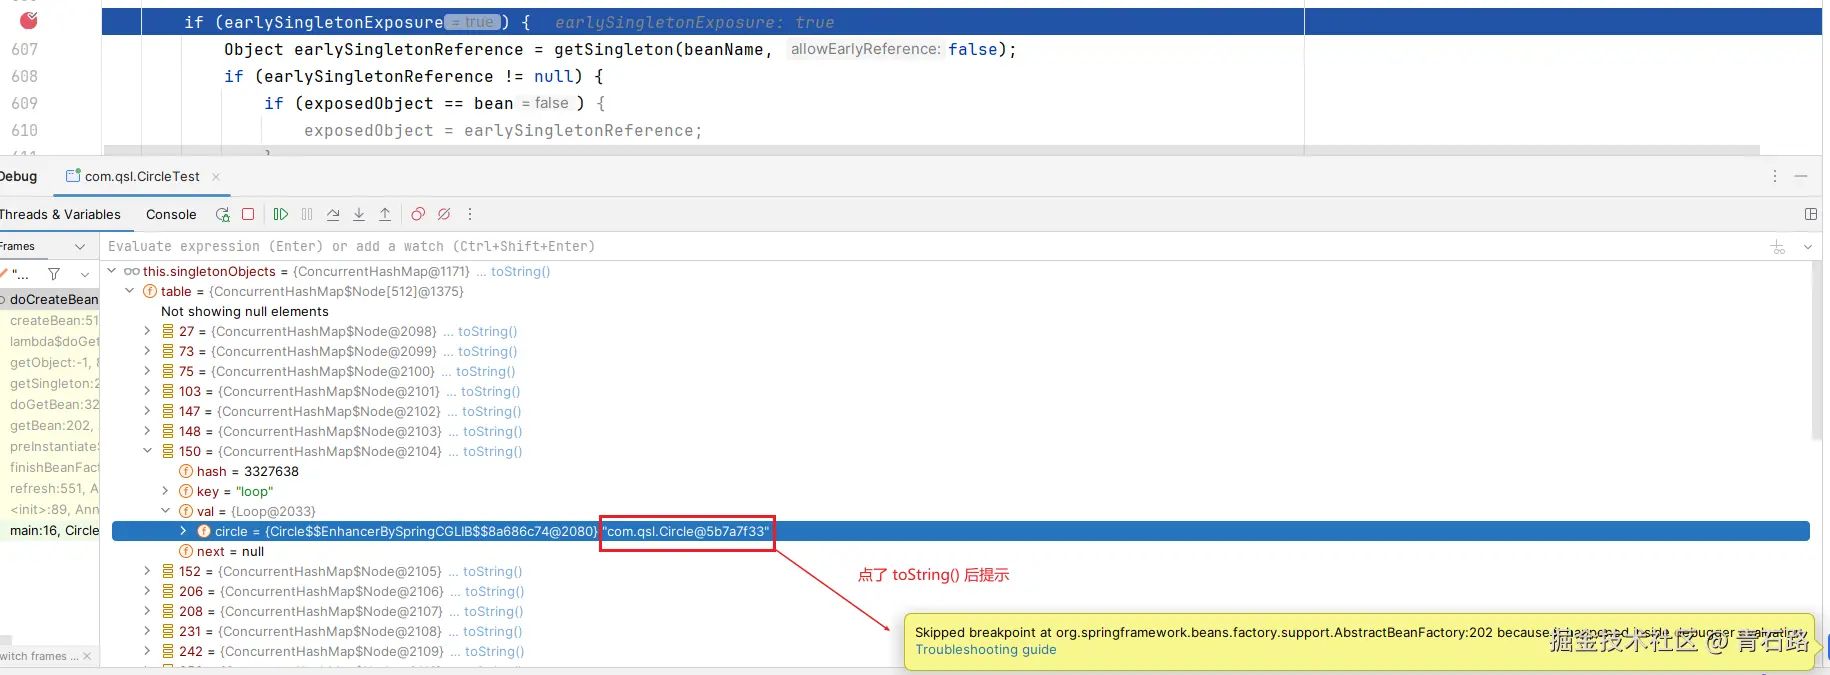Pause the running program
Viewport: 1830px width, 675px height.
(307, 214)
